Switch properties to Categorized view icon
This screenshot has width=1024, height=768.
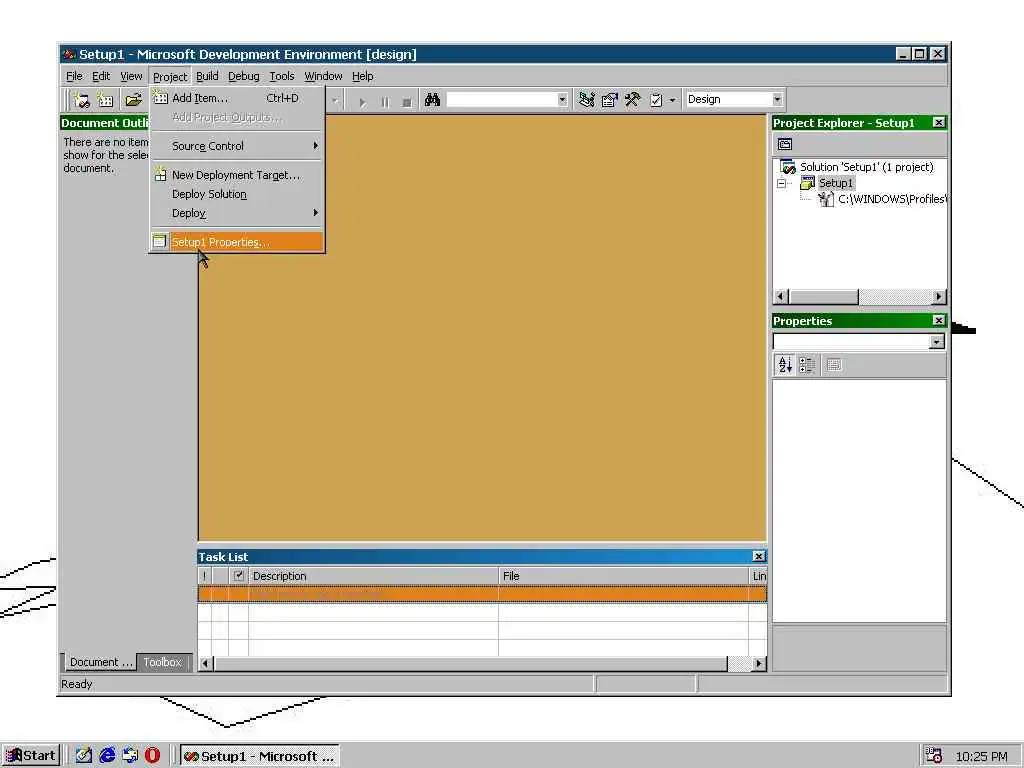click(x=807, y=365)
